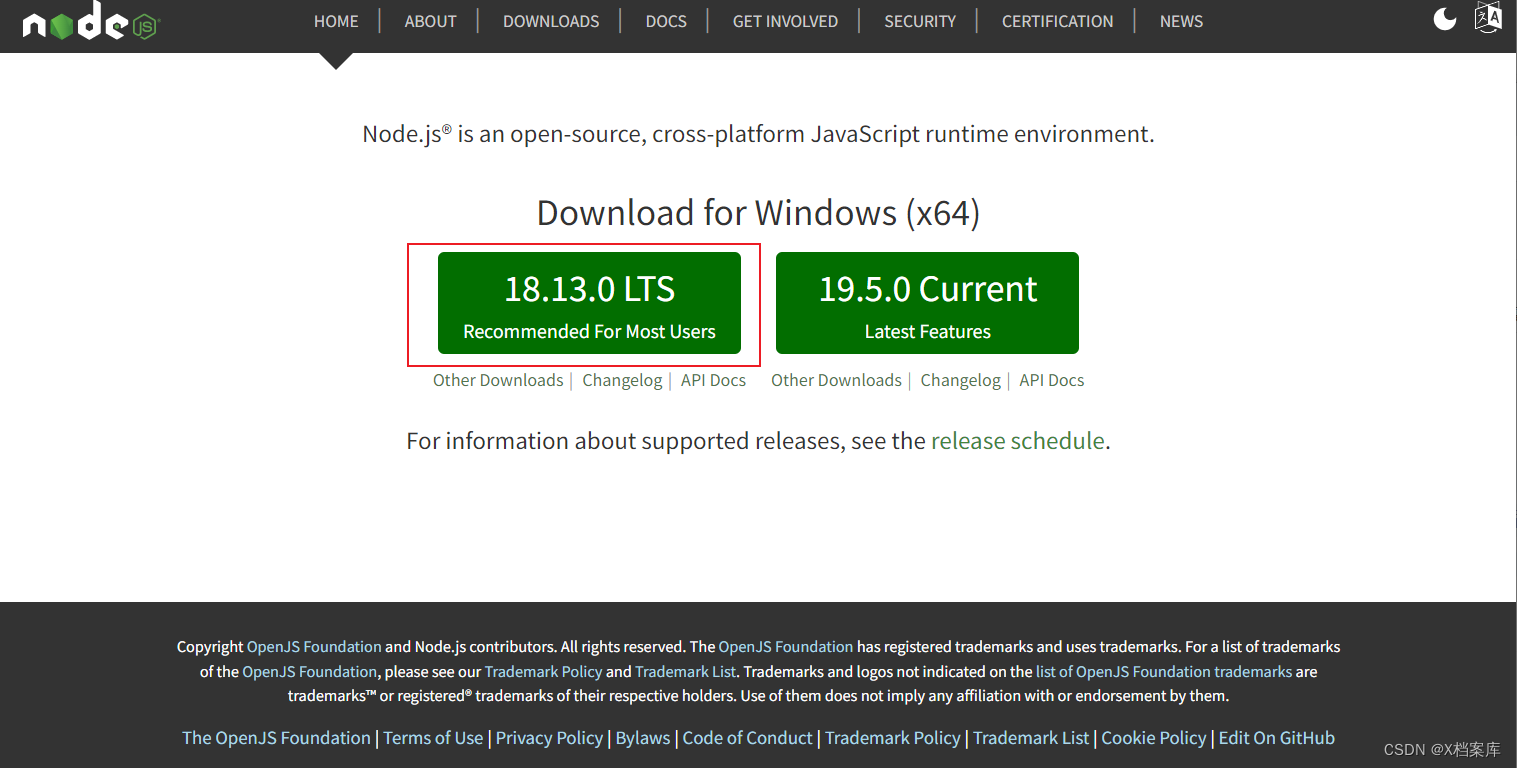View Changelog under 19.5.0 Current
The width and height of the screenshot is (1517, 768).
(960, 380)
